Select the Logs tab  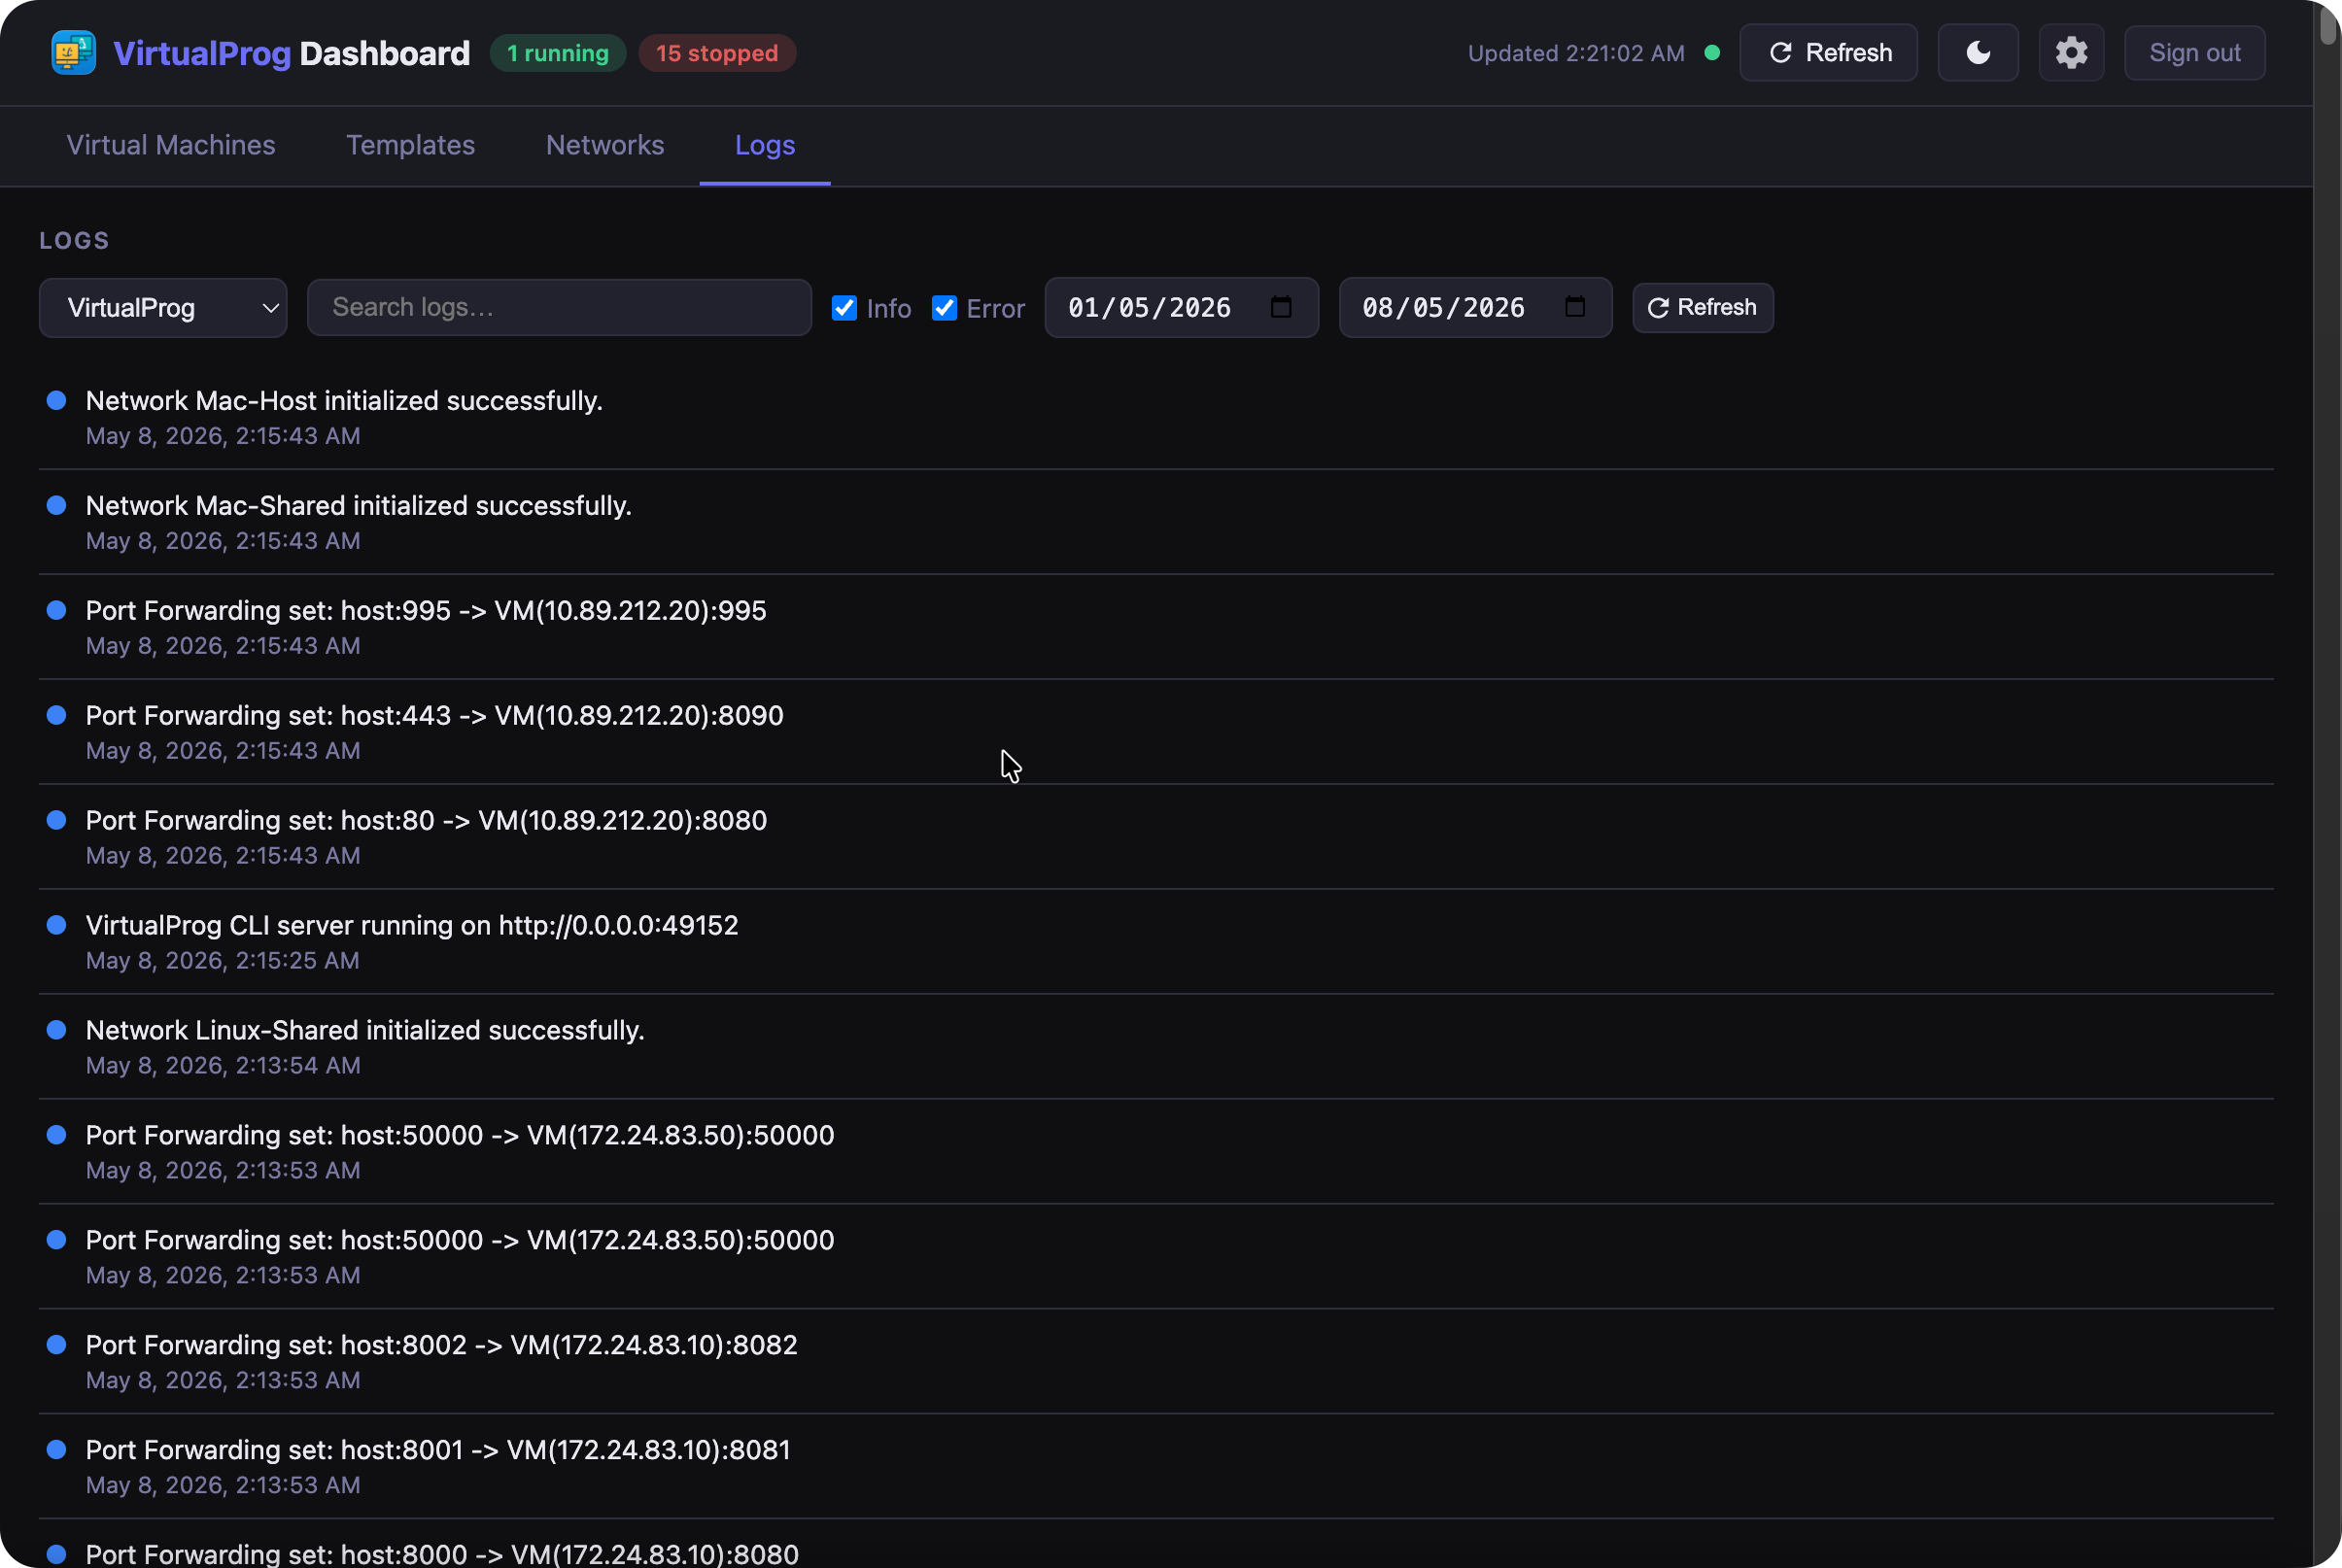coord(765,146)
